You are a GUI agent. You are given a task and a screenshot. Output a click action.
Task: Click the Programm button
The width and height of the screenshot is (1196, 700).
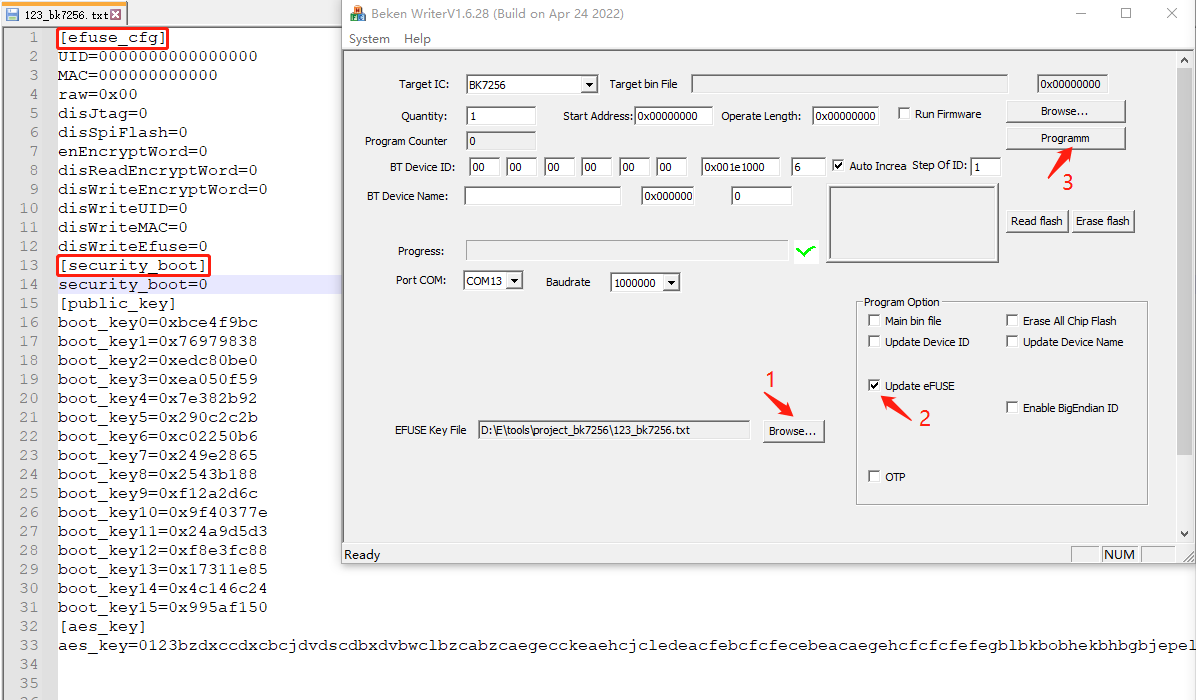tap(1065, 138)
